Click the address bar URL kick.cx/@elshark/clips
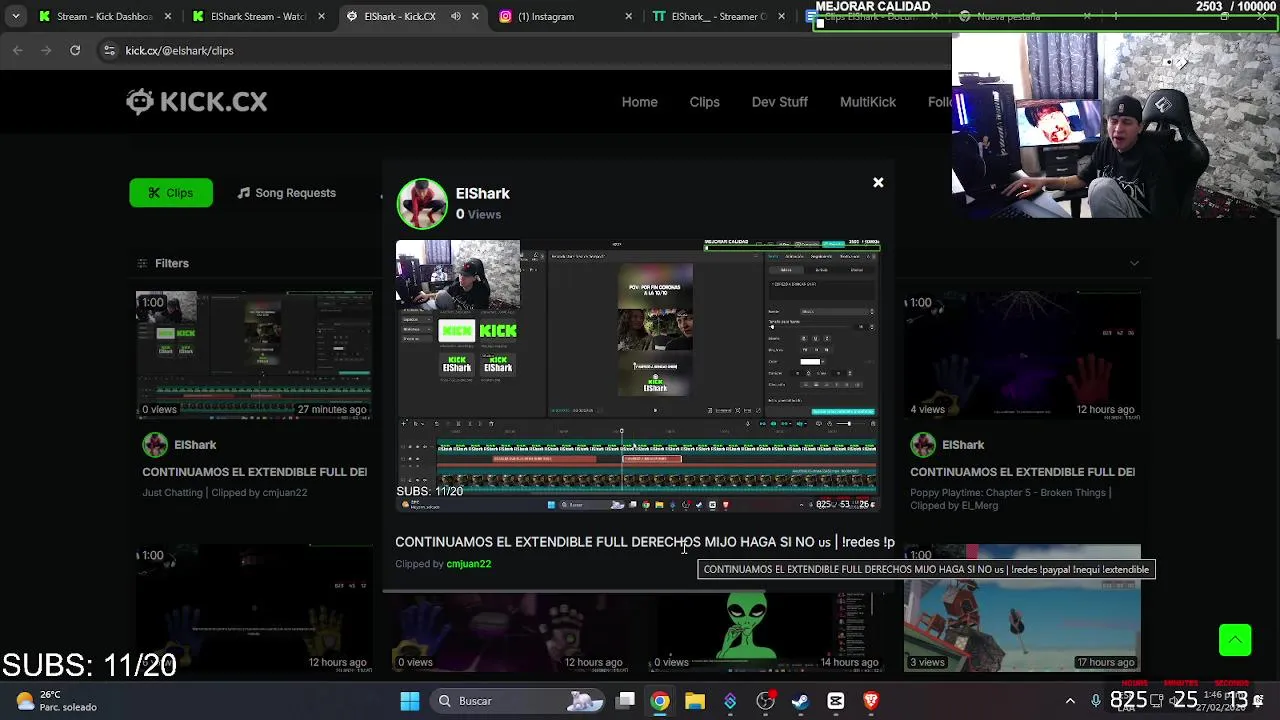1280x720 pixels. point(179,50)
